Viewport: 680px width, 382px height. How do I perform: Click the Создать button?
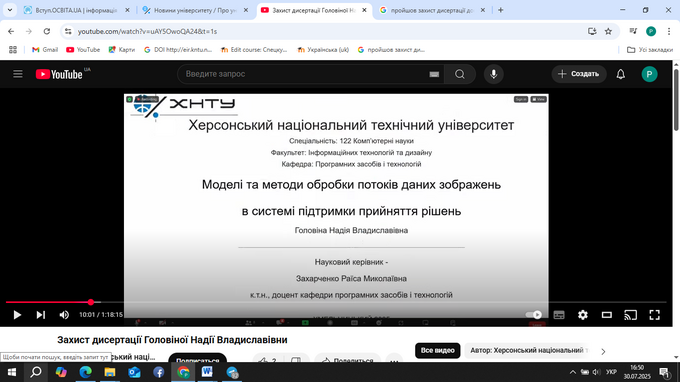click(579, 74)
